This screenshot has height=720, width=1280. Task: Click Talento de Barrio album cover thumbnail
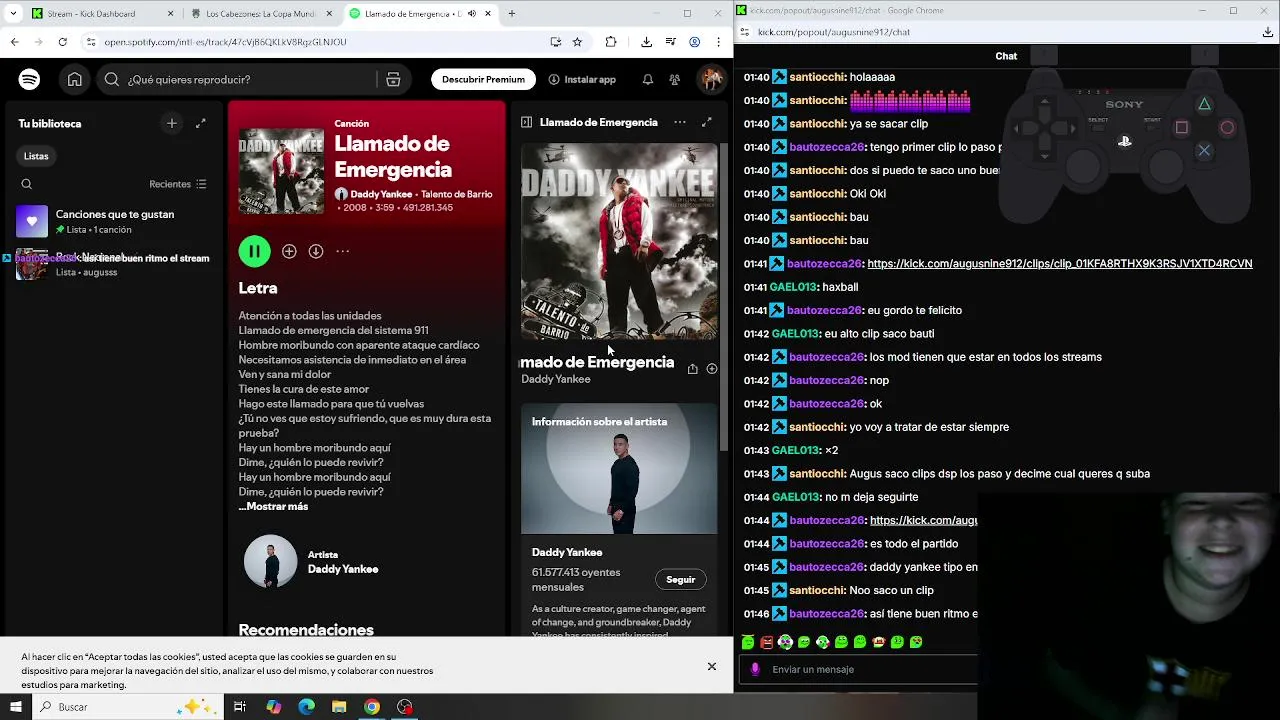pos(281,171)
